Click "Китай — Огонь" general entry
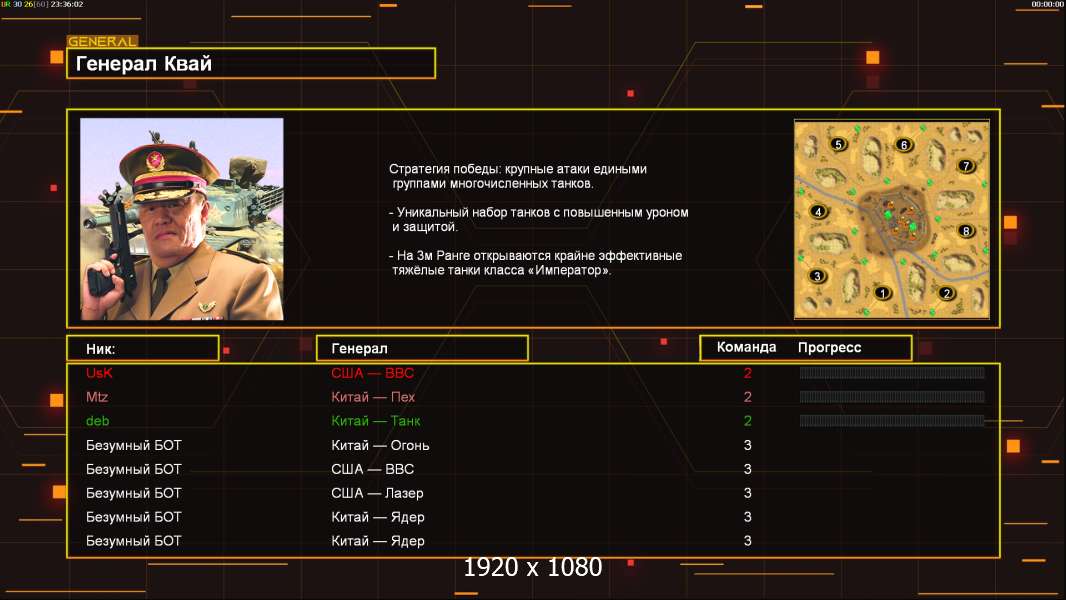Viewport: 1066px width, 600px height. tap(380, 445)
